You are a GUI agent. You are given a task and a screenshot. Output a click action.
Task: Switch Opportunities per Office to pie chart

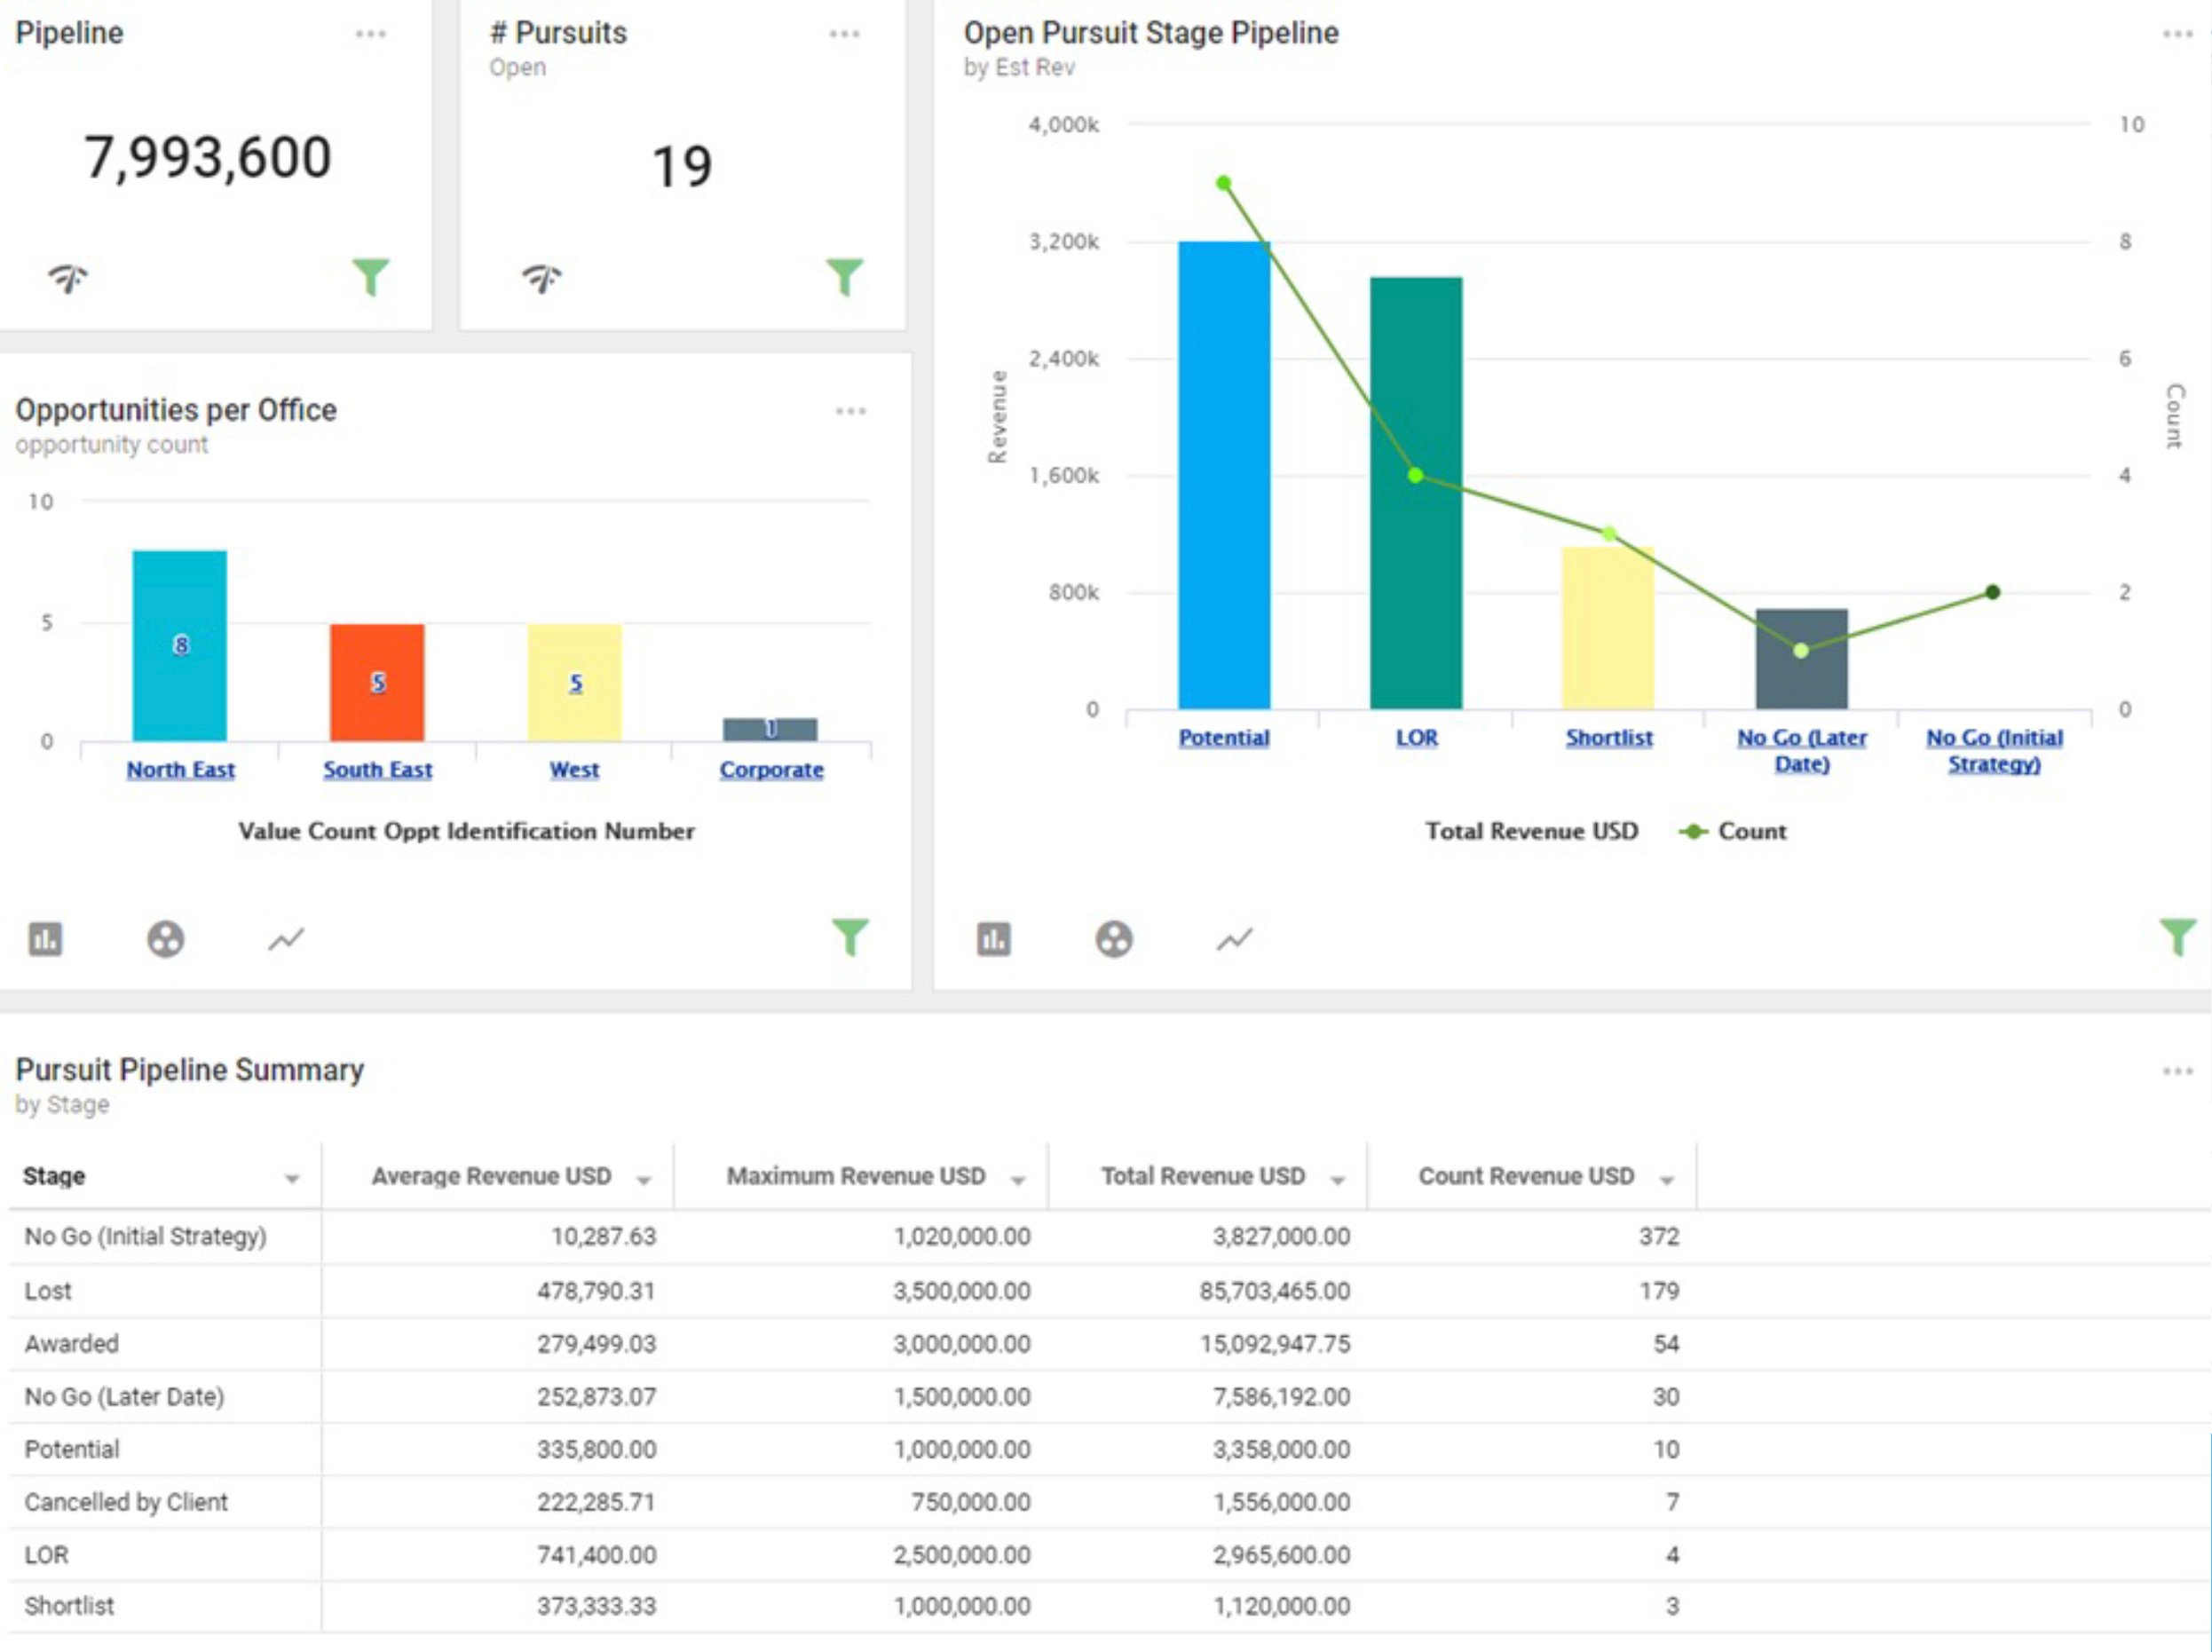(166, 939)
